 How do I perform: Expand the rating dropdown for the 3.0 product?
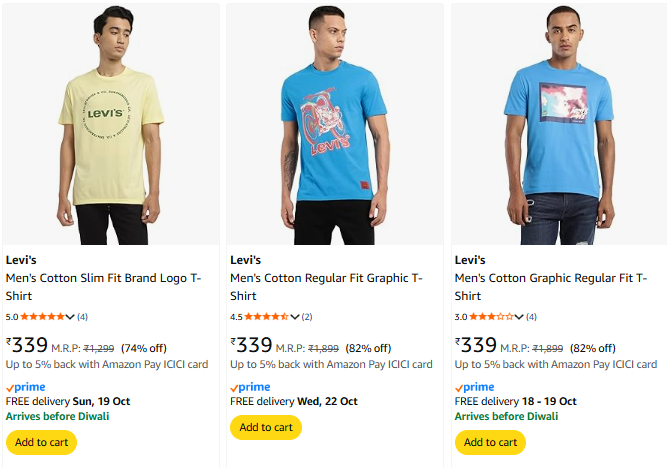(x=519, y=317)
